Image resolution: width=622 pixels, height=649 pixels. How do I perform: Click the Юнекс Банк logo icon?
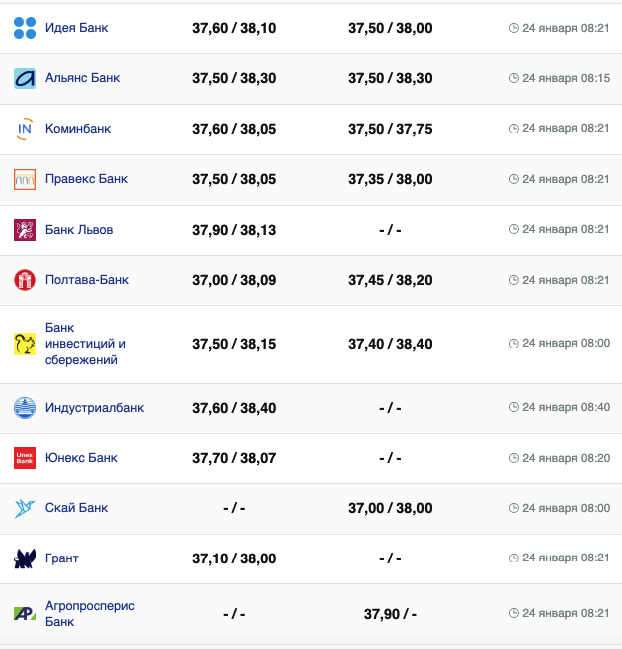[25, 458]
